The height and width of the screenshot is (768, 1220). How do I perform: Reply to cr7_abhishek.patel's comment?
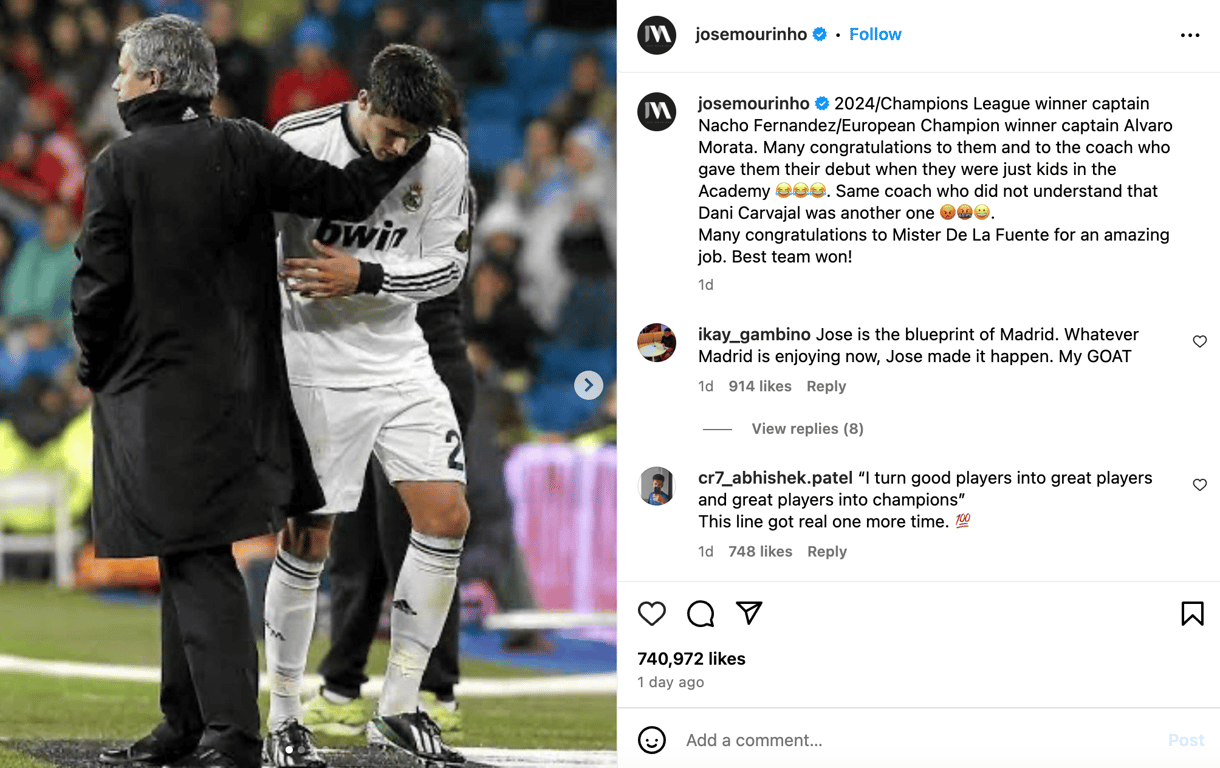827,551
